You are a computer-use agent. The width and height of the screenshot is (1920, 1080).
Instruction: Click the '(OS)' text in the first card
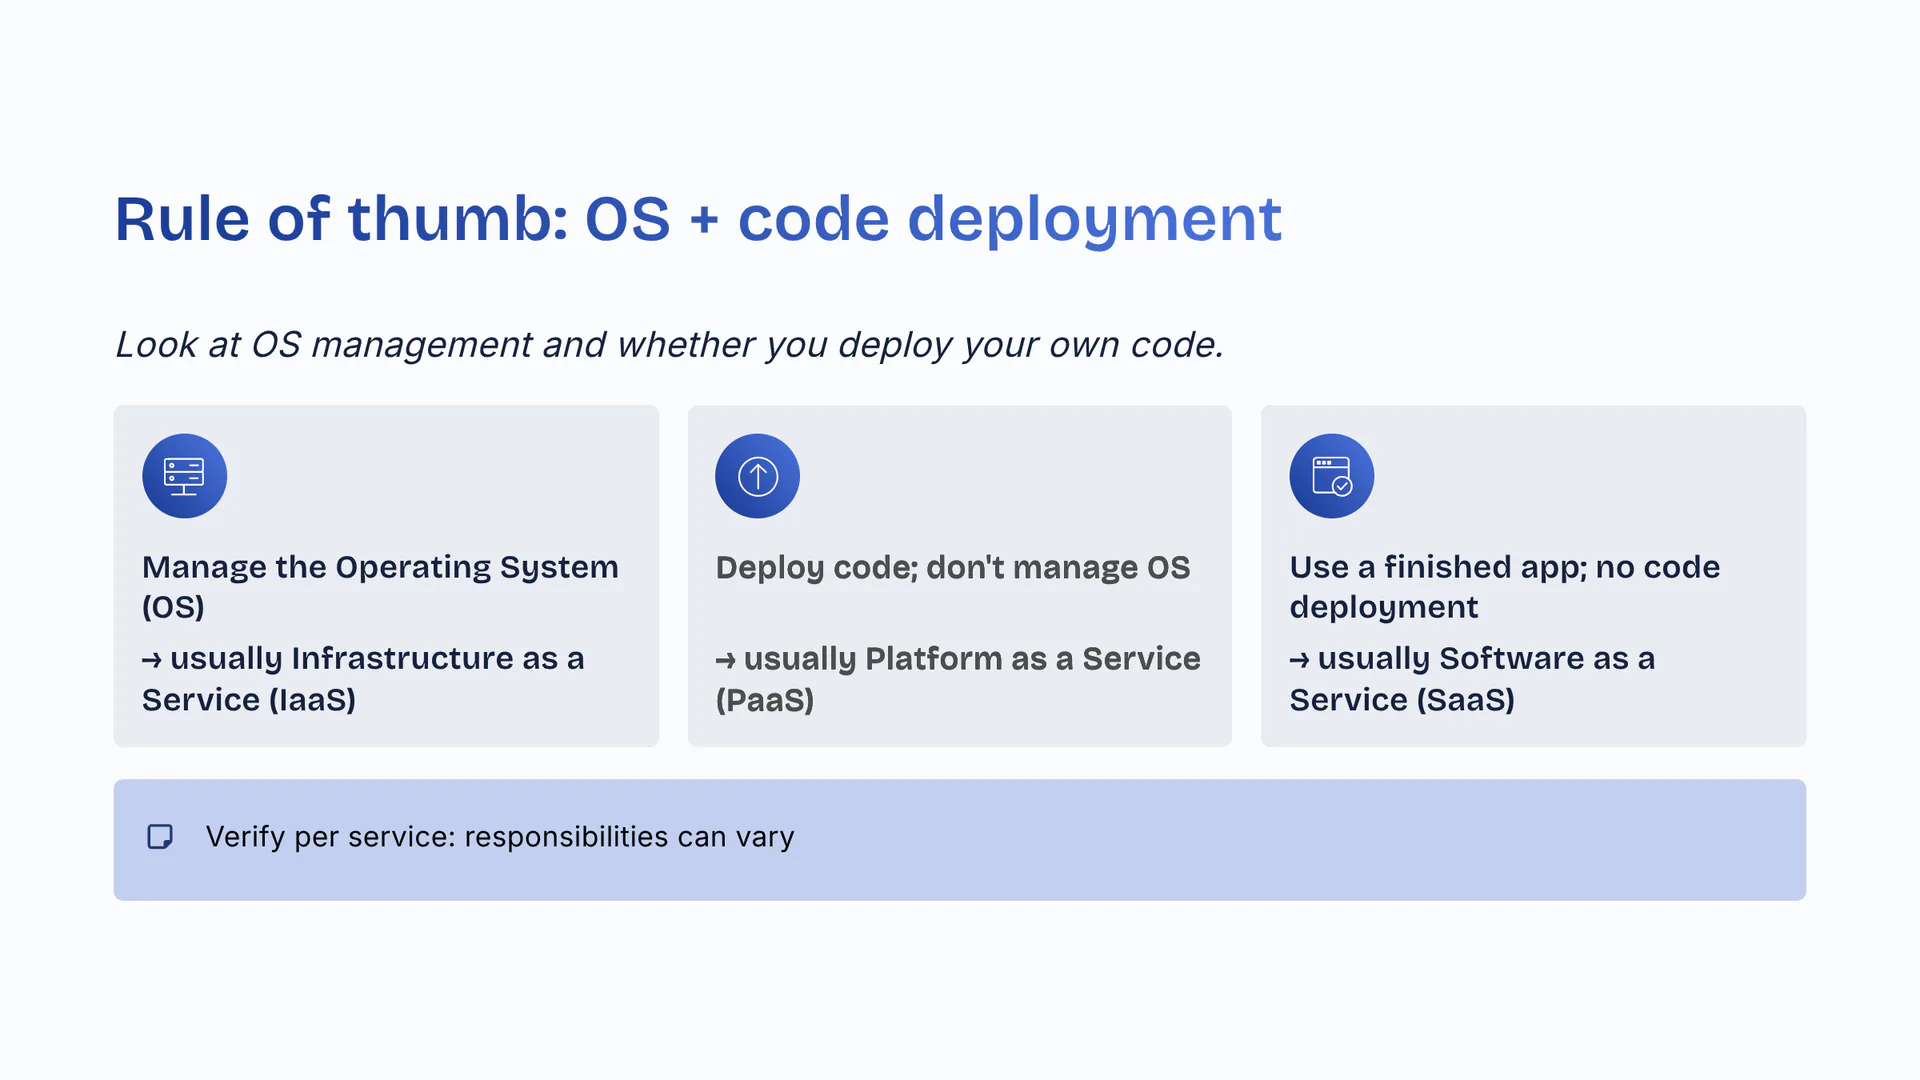click(x=173, y=607)
